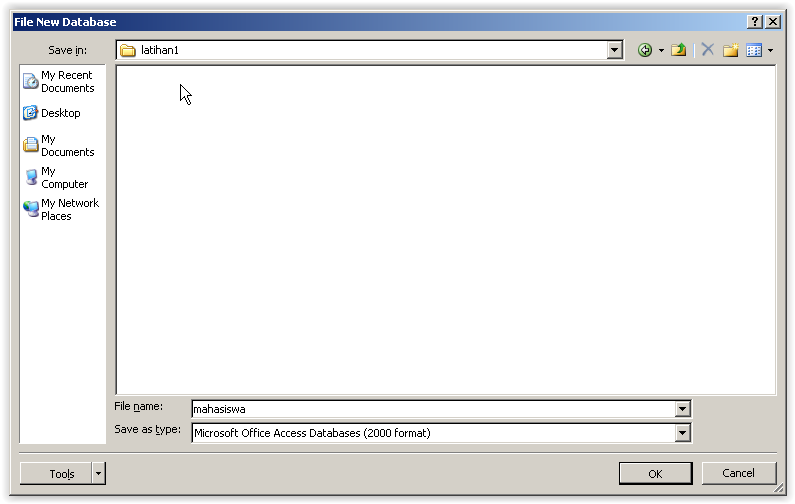Open the Back button history arrow
Screen dimensions: 795x504
pos(661,50)
